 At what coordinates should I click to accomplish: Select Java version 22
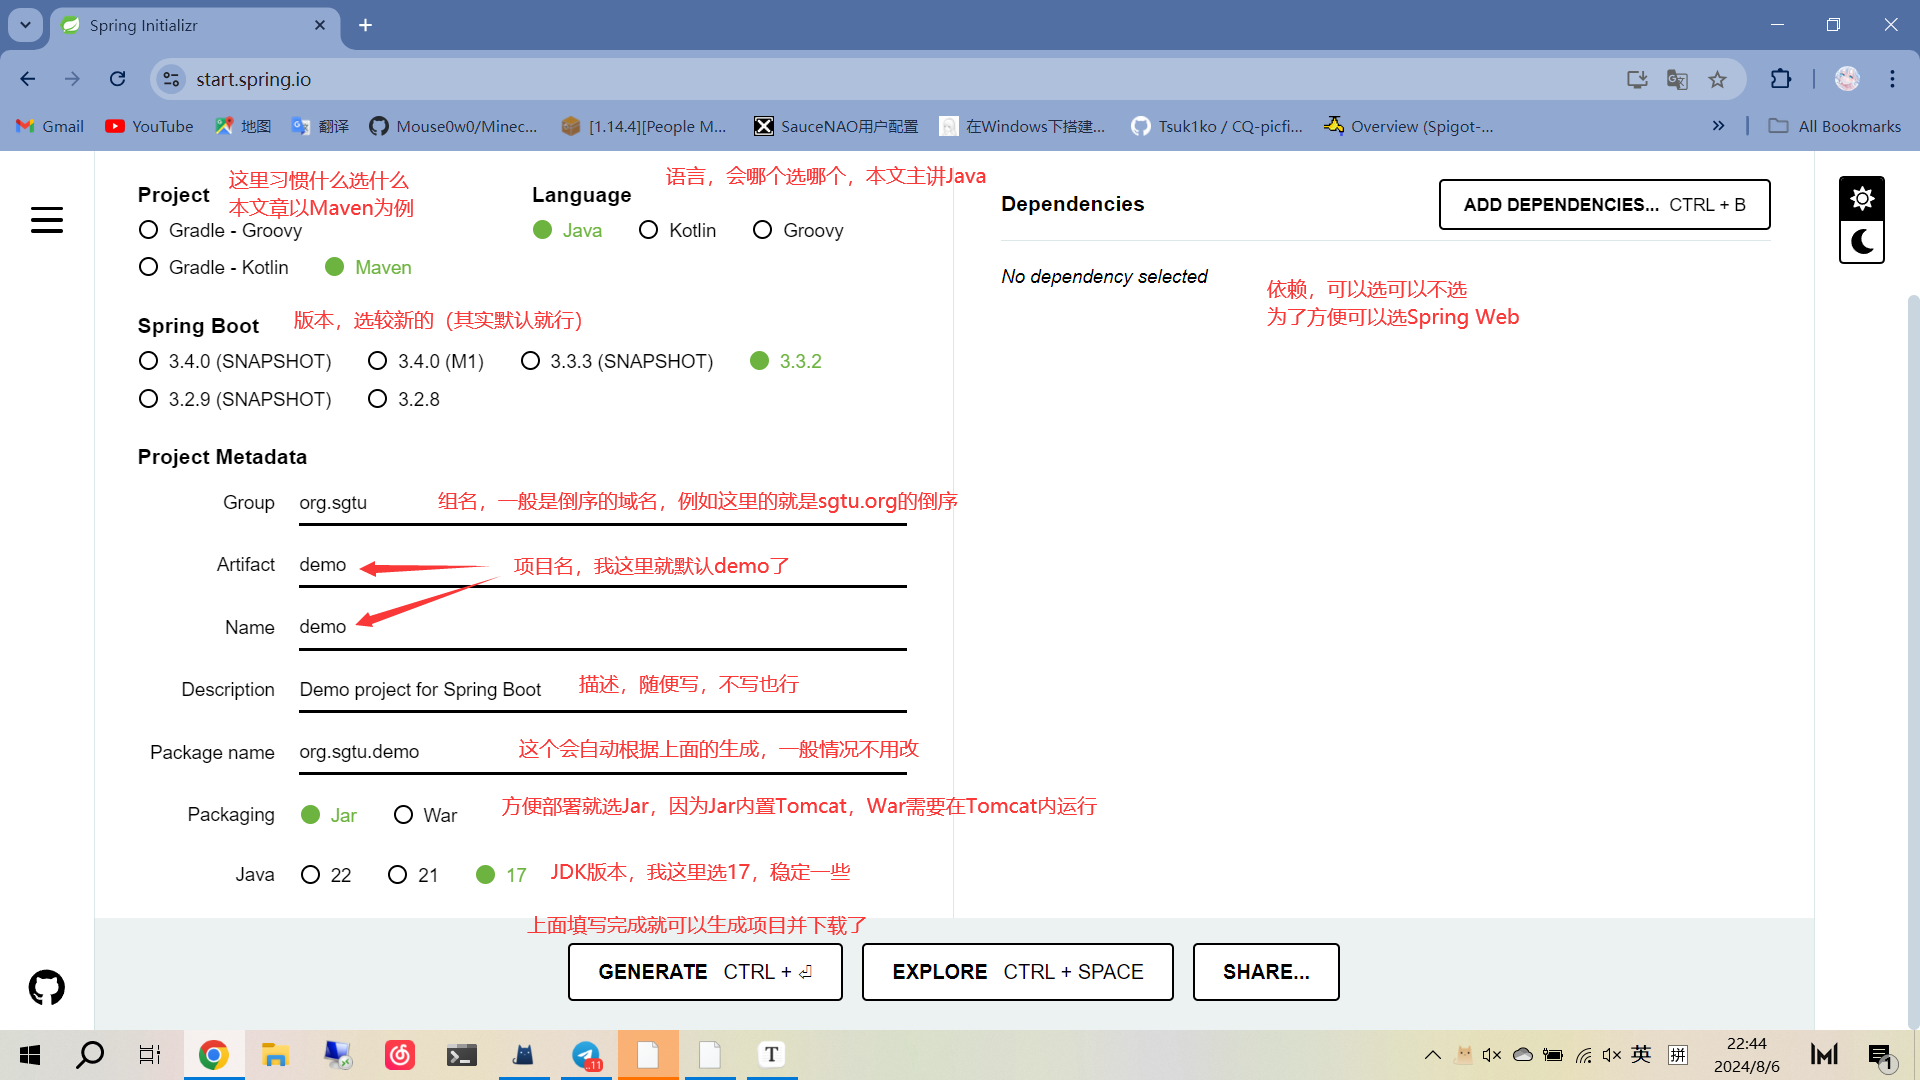pos(326,875)
